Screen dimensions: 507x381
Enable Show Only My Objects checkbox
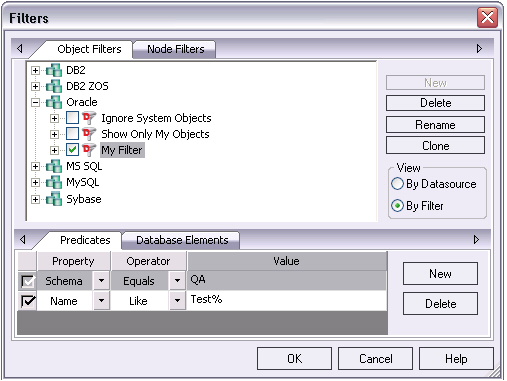72,134
